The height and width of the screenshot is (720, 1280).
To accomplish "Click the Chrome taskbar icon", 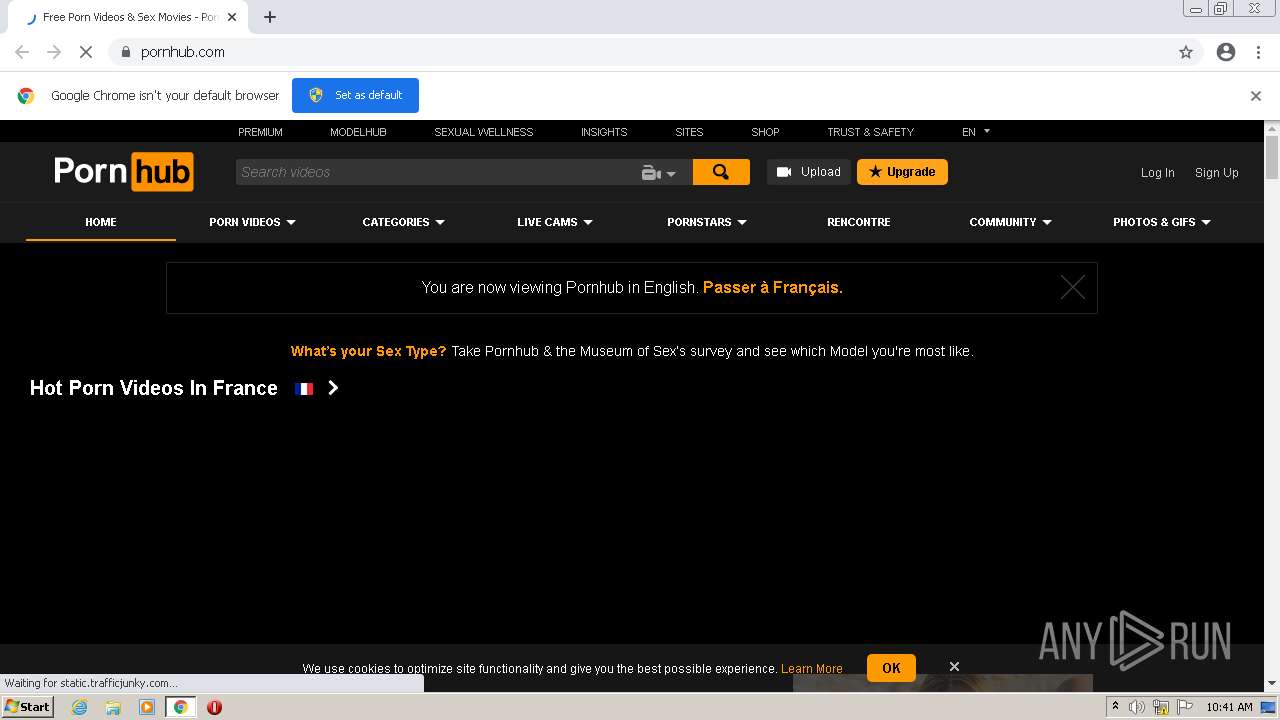I will [180, 707].
